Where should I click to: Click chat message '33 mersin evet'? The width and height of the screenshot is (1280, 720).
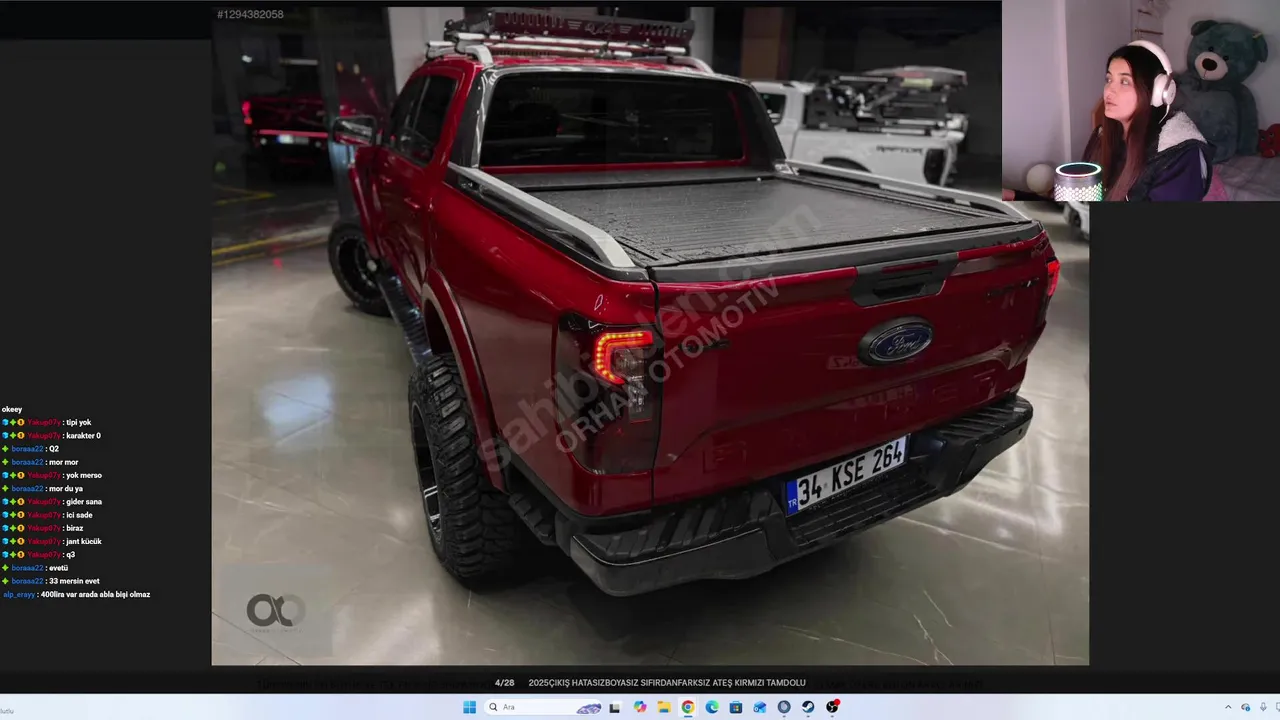74,581
